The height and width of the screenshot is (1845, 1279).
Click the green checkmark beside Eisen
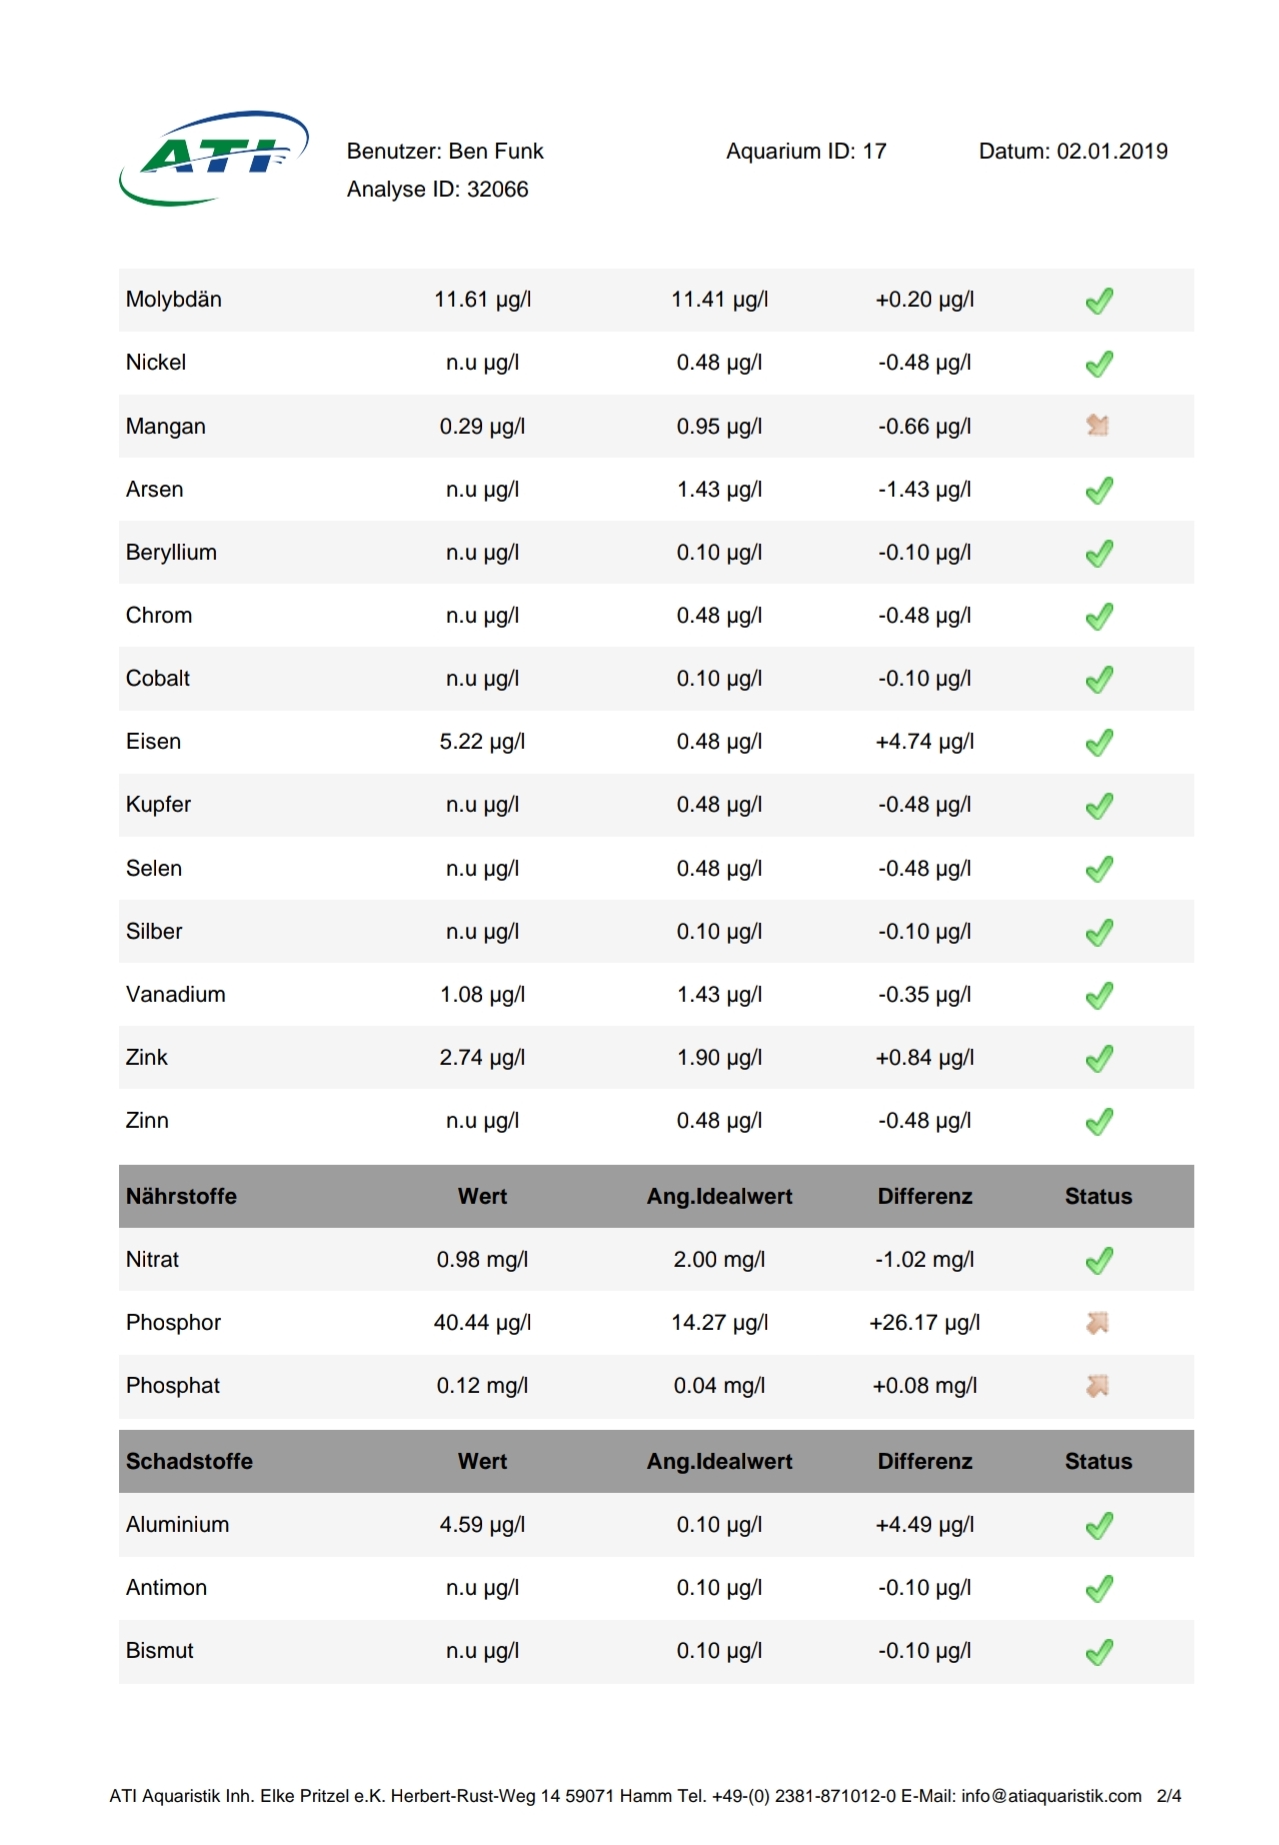tap(1099, 742)
